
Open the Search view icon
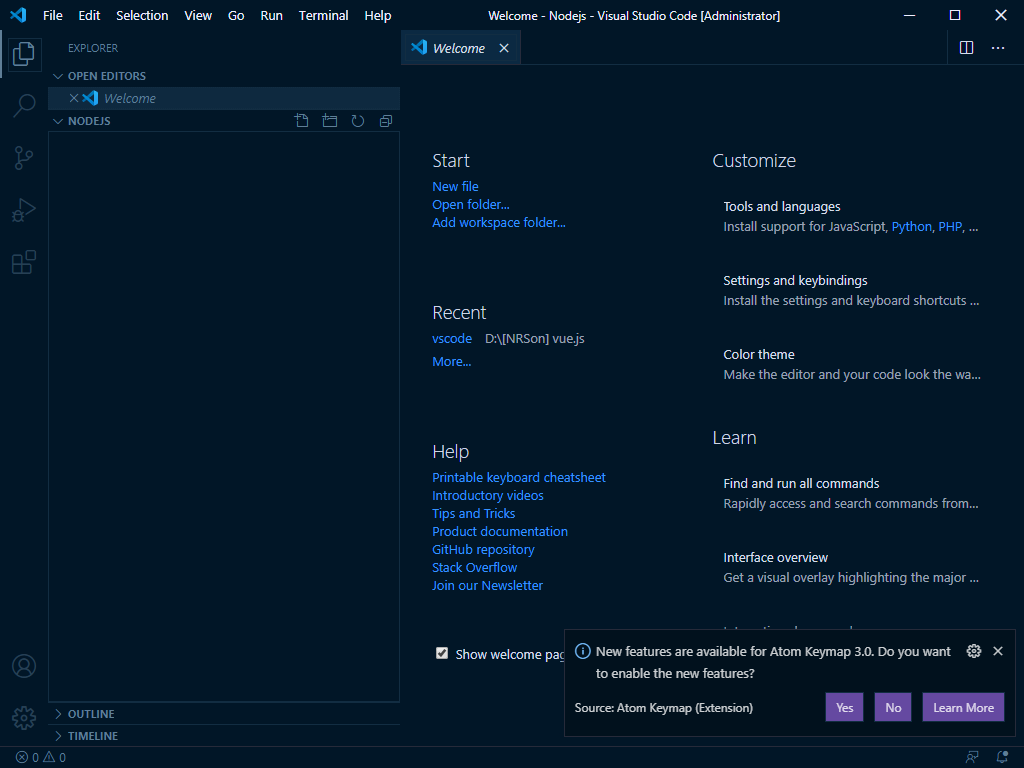point(24,105)
